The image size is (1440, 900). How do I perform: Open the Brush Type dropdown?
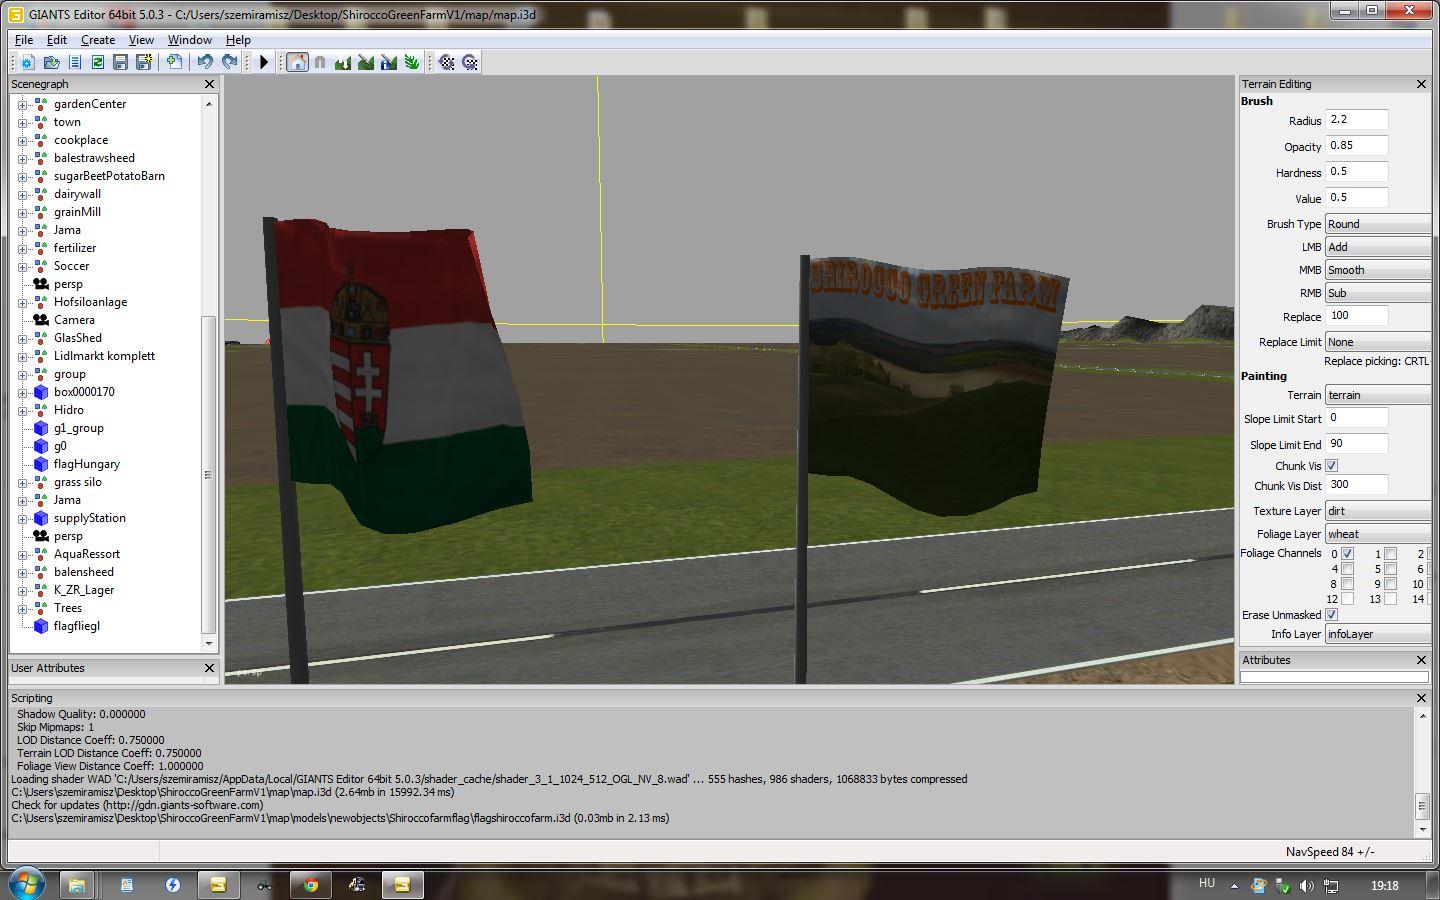(1378, 224)
